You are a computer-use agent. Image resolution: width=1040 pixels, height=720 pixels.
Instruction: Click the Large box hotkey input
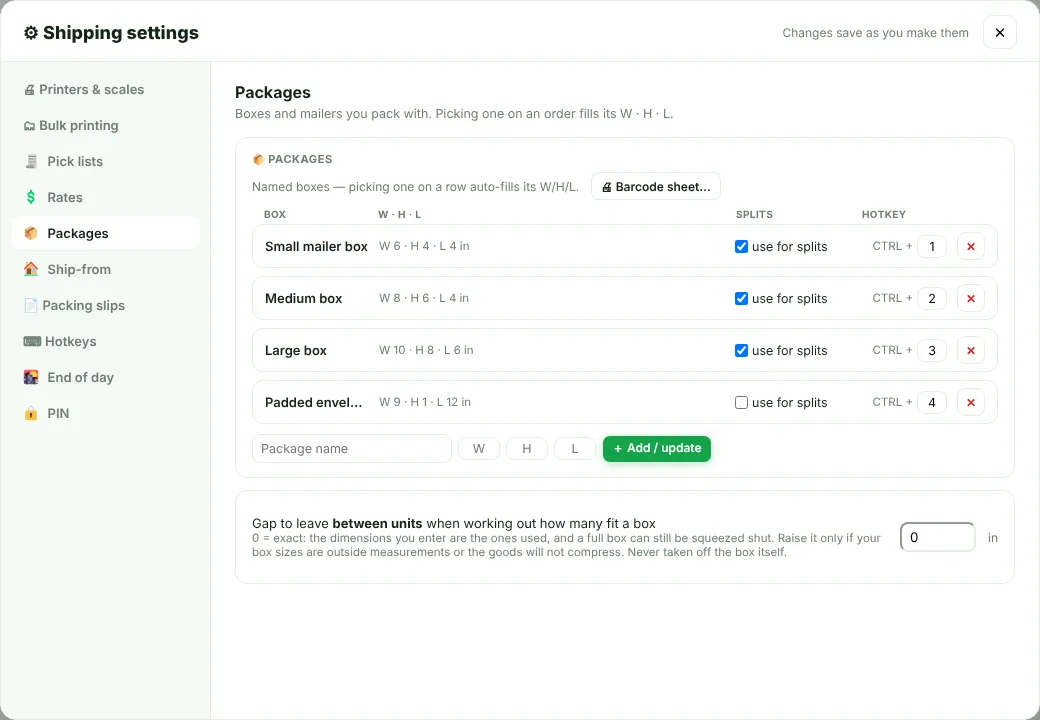932,350
